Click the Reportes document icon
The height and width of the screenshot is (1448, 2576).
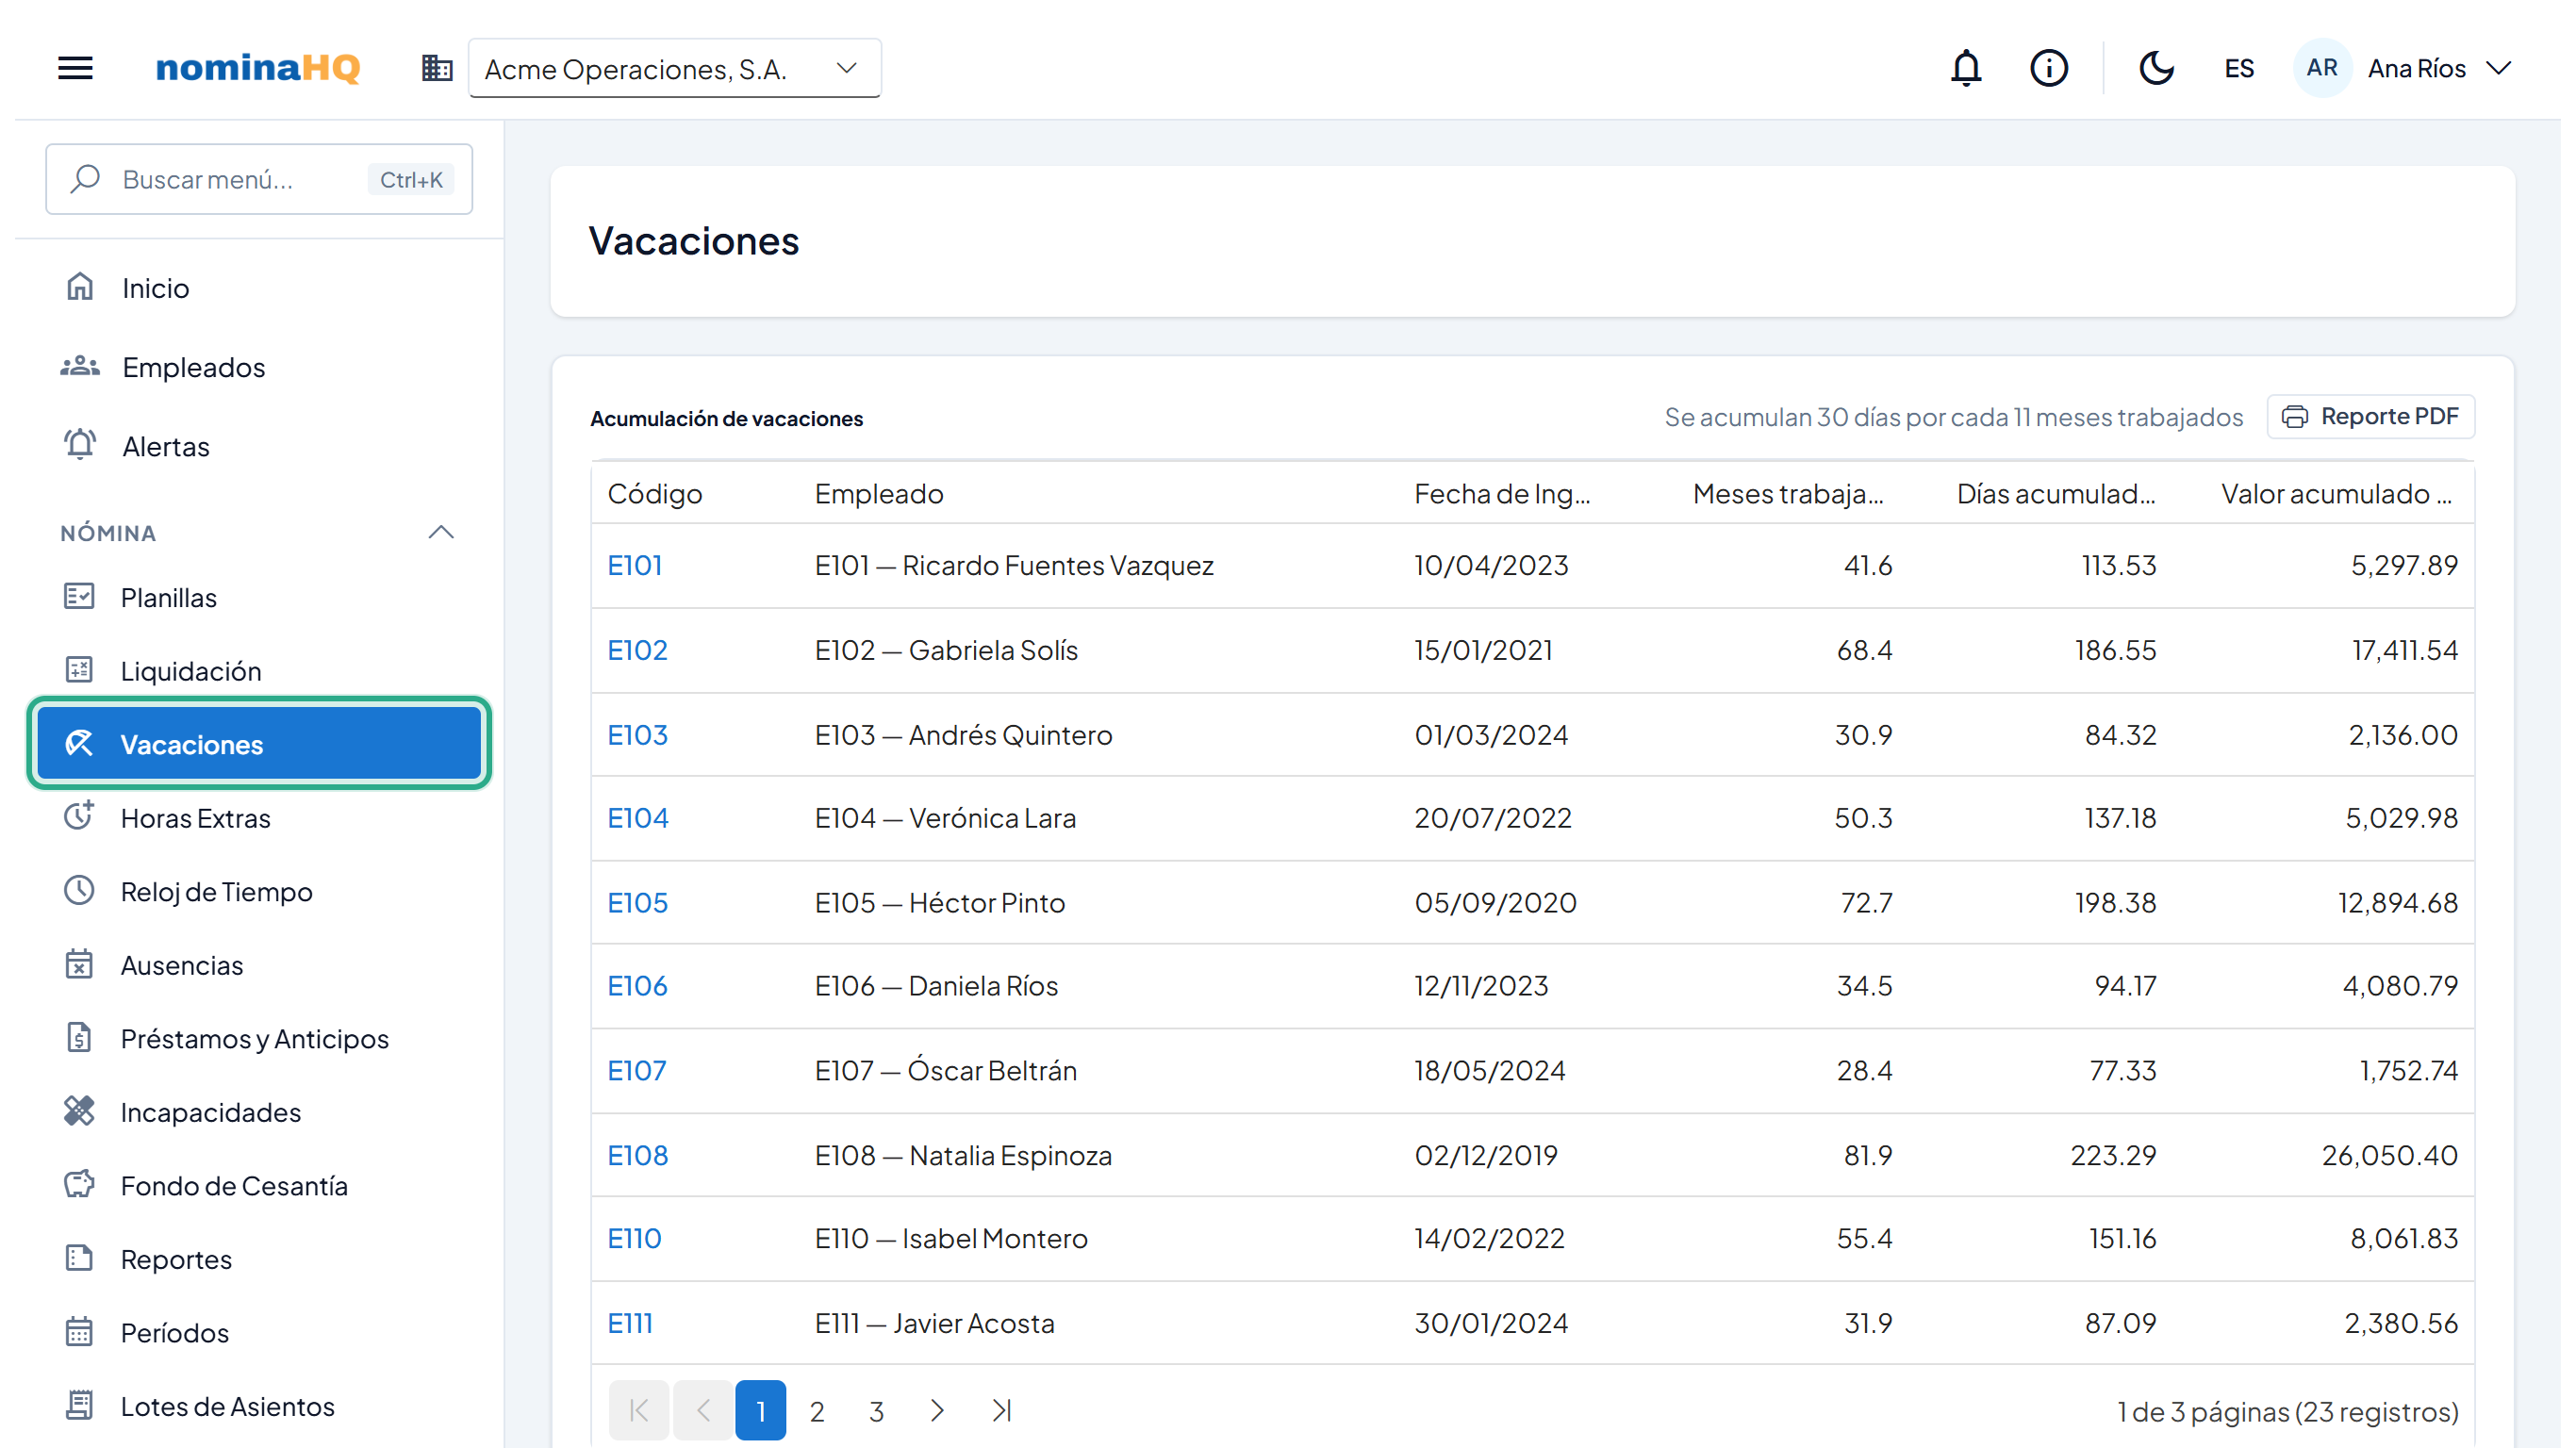[79, 1258]
